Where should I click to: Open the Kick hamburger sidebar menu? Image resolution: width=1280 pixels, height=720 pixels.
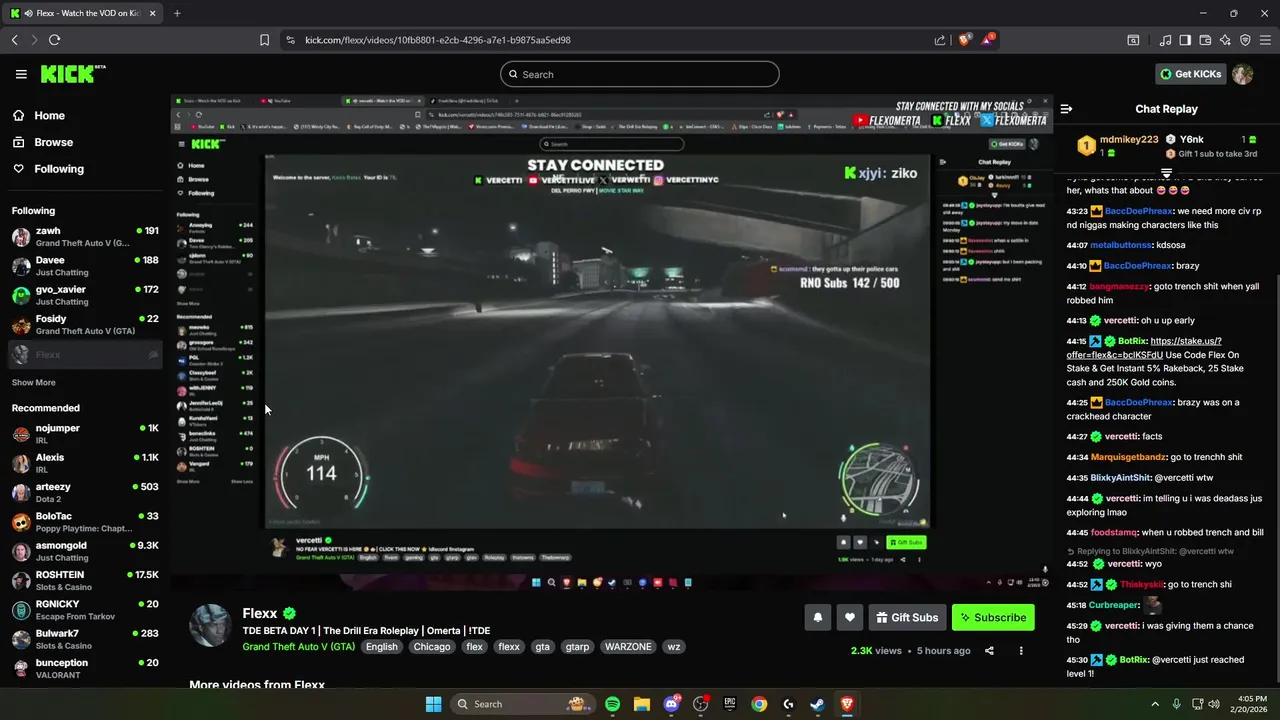click(21, 74)
